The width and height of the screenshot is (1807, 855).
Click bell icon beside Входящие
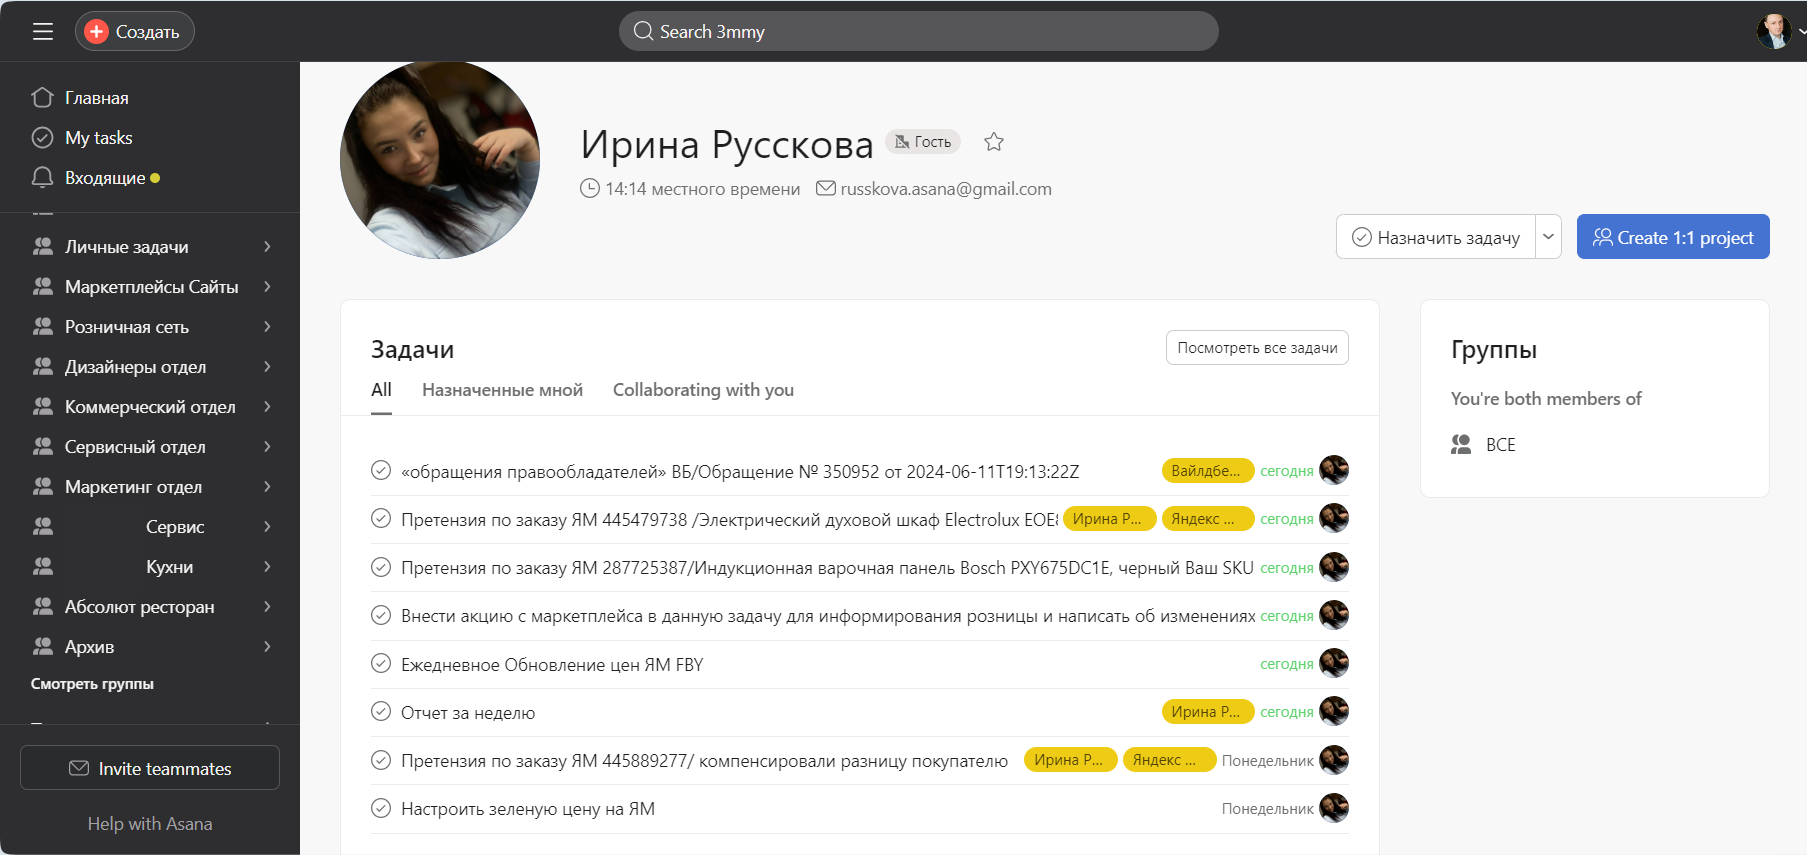click(x=42, y=178)
